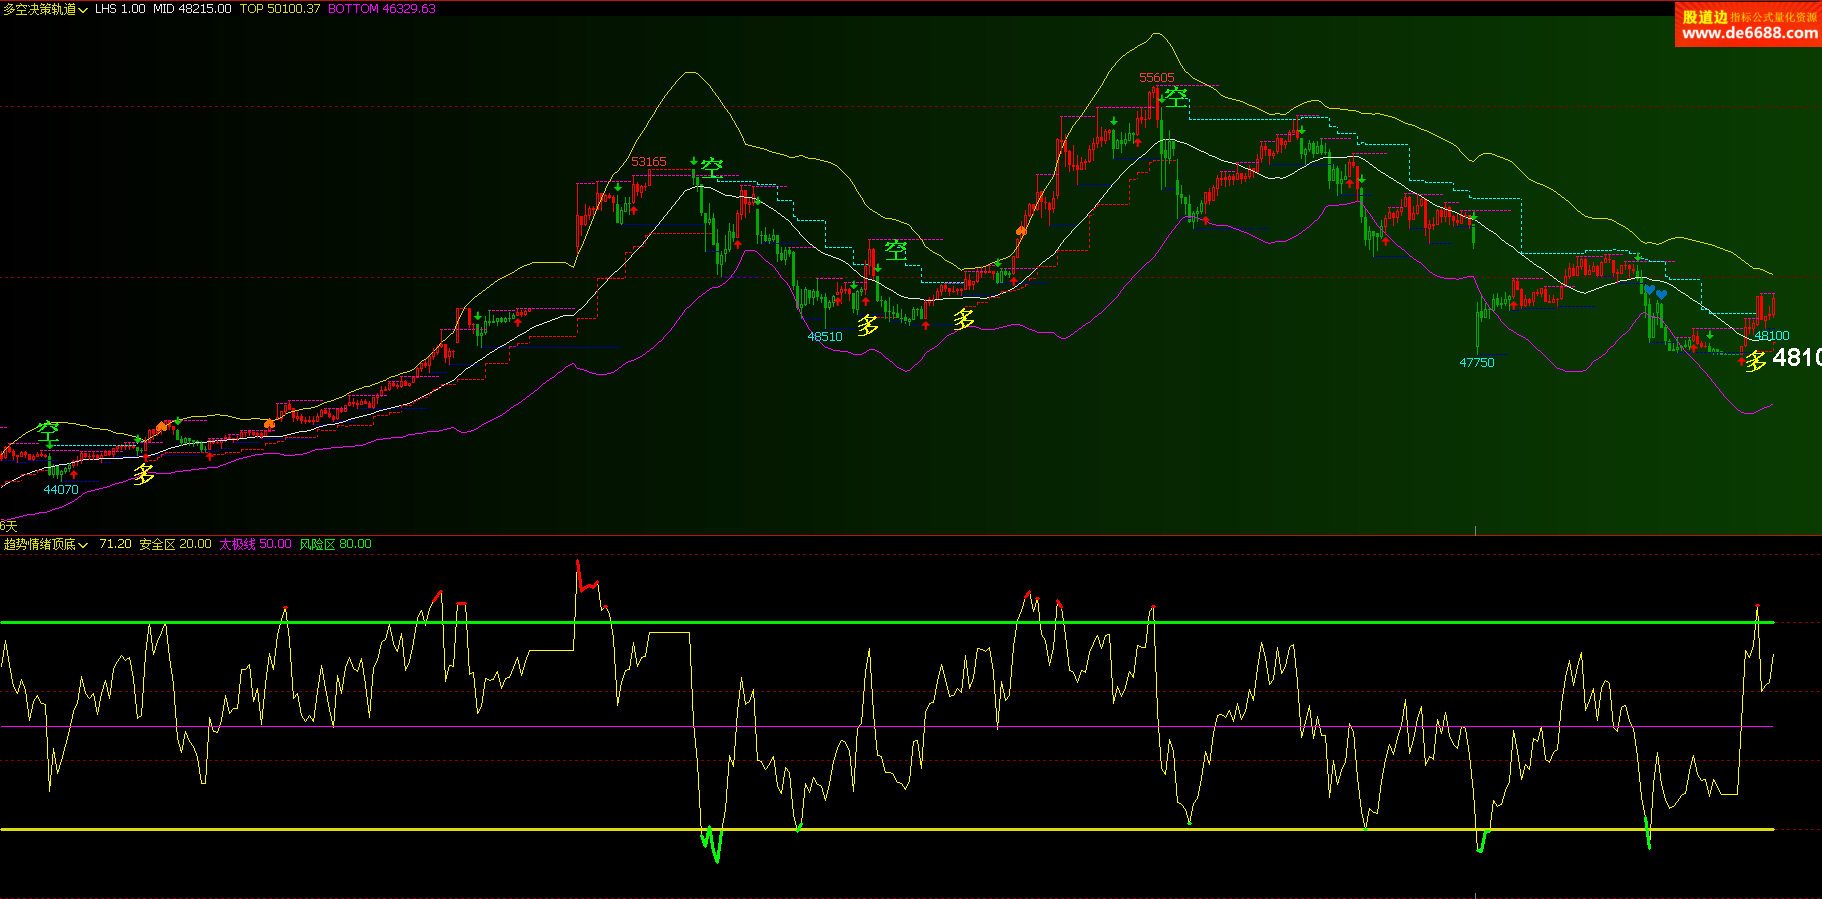Screen dimensions: 1822x899
Task: Click the 太极线 50.00 label
Action: [x=255, y=544]
